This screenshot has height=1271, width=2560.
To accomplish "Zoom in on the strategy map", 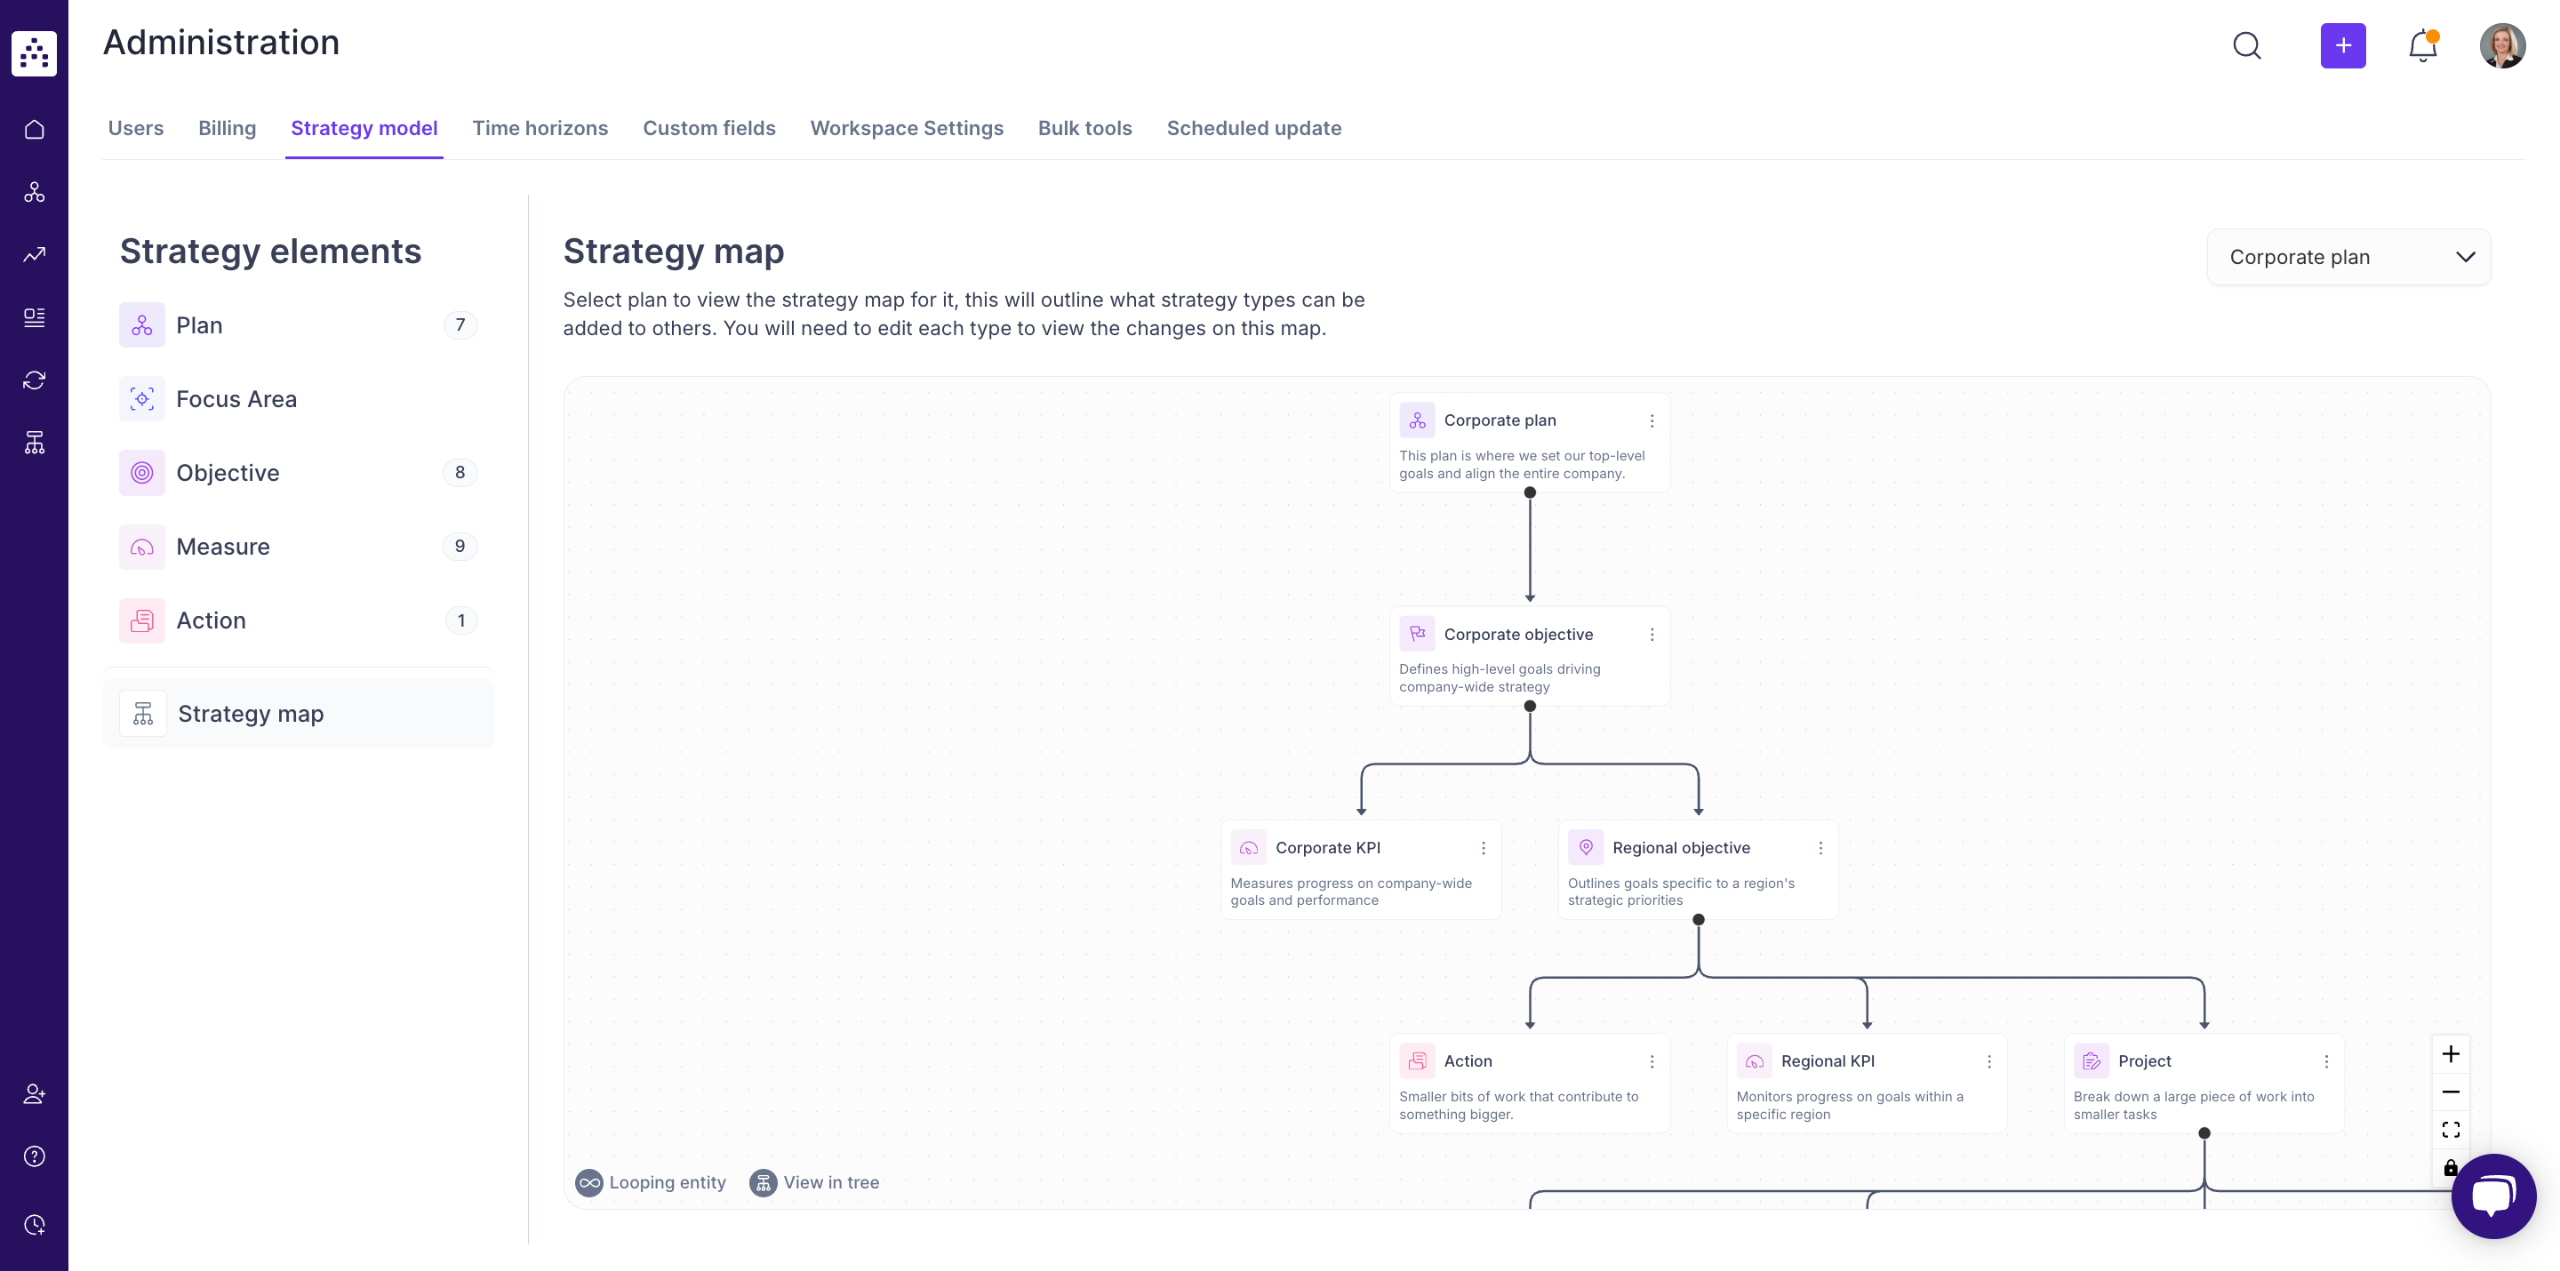I will (2450, 1054).
